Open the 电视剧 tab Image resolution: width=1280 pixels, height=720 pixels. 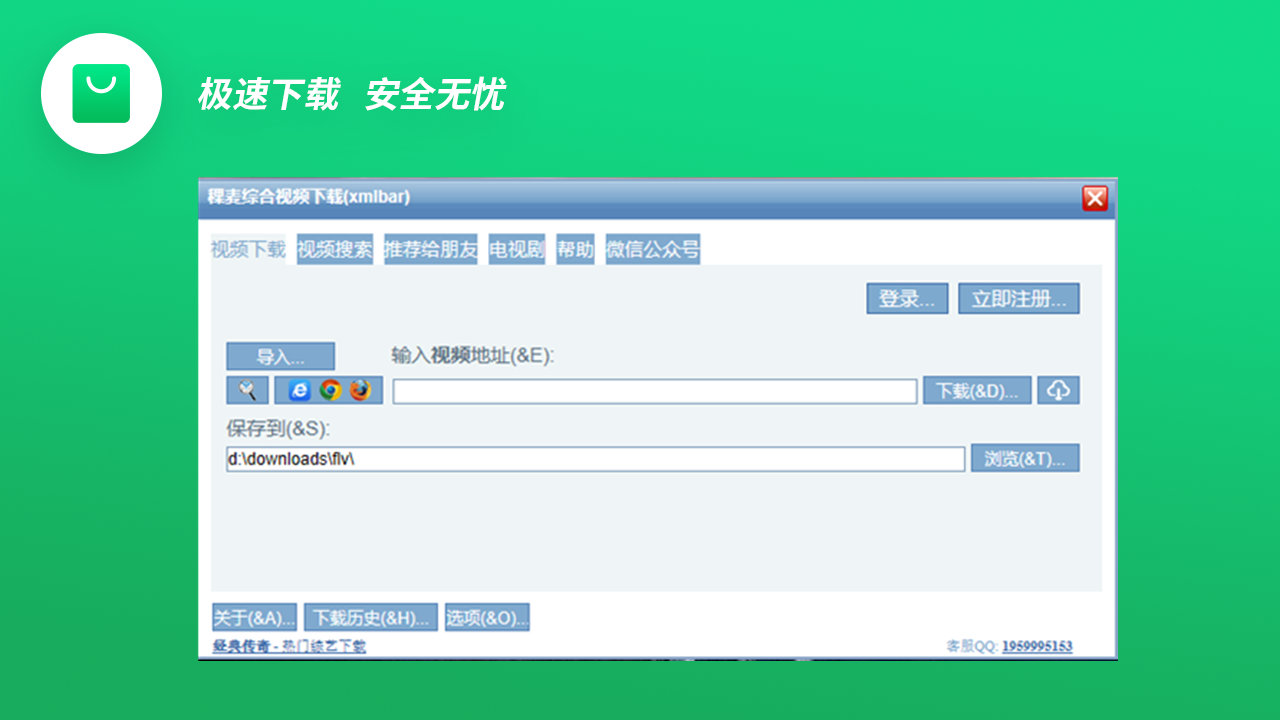click(x=516, y=249)
